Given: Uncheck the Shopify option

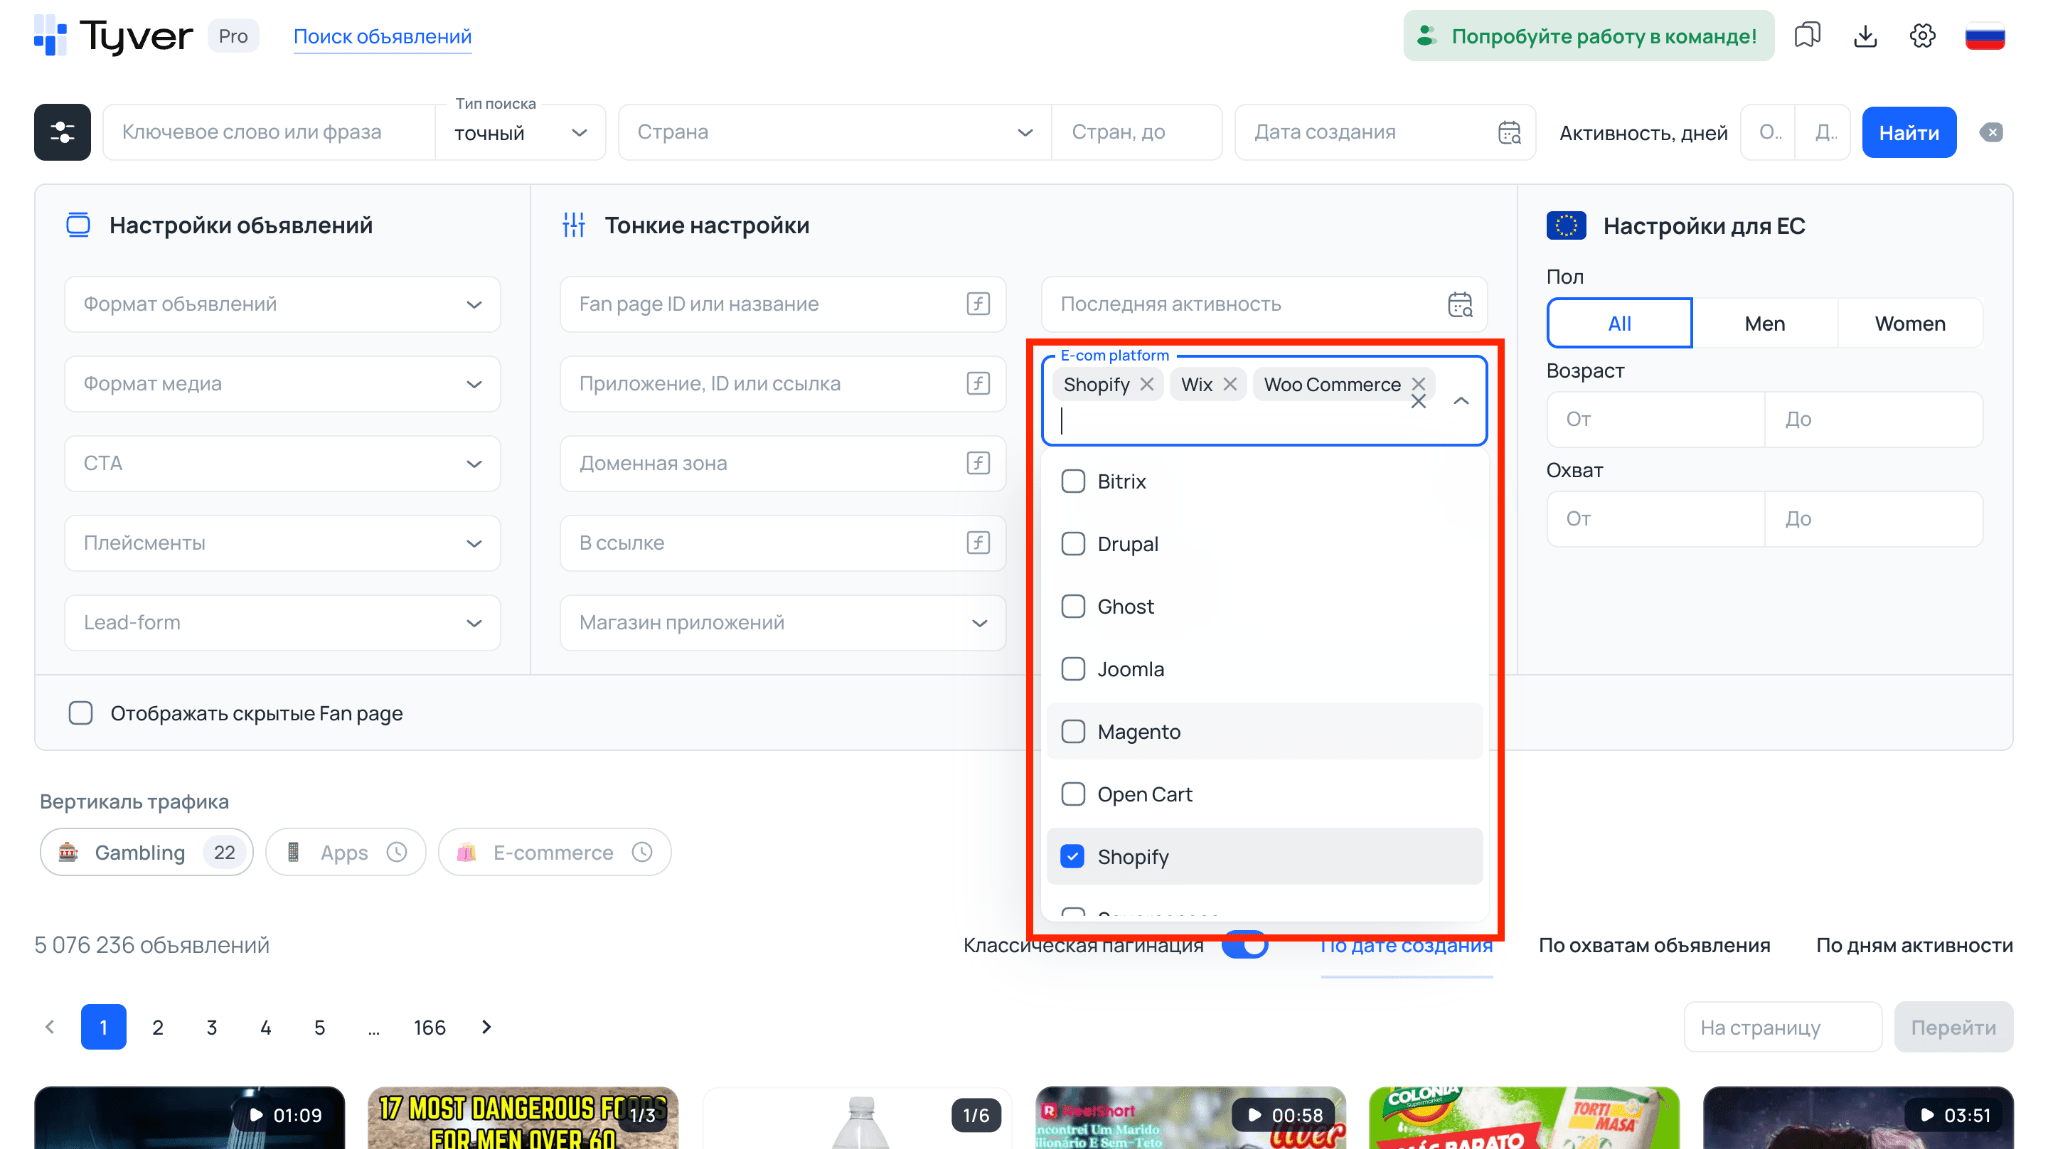Looking at the screenshot, I should tap(1073, 856).
